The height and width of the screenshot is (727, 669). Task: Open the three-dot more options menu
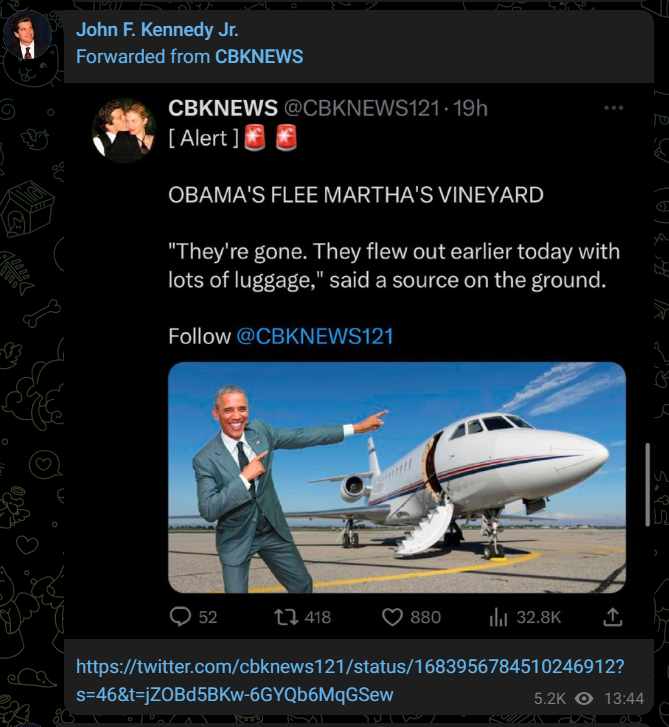click(613, 108)
